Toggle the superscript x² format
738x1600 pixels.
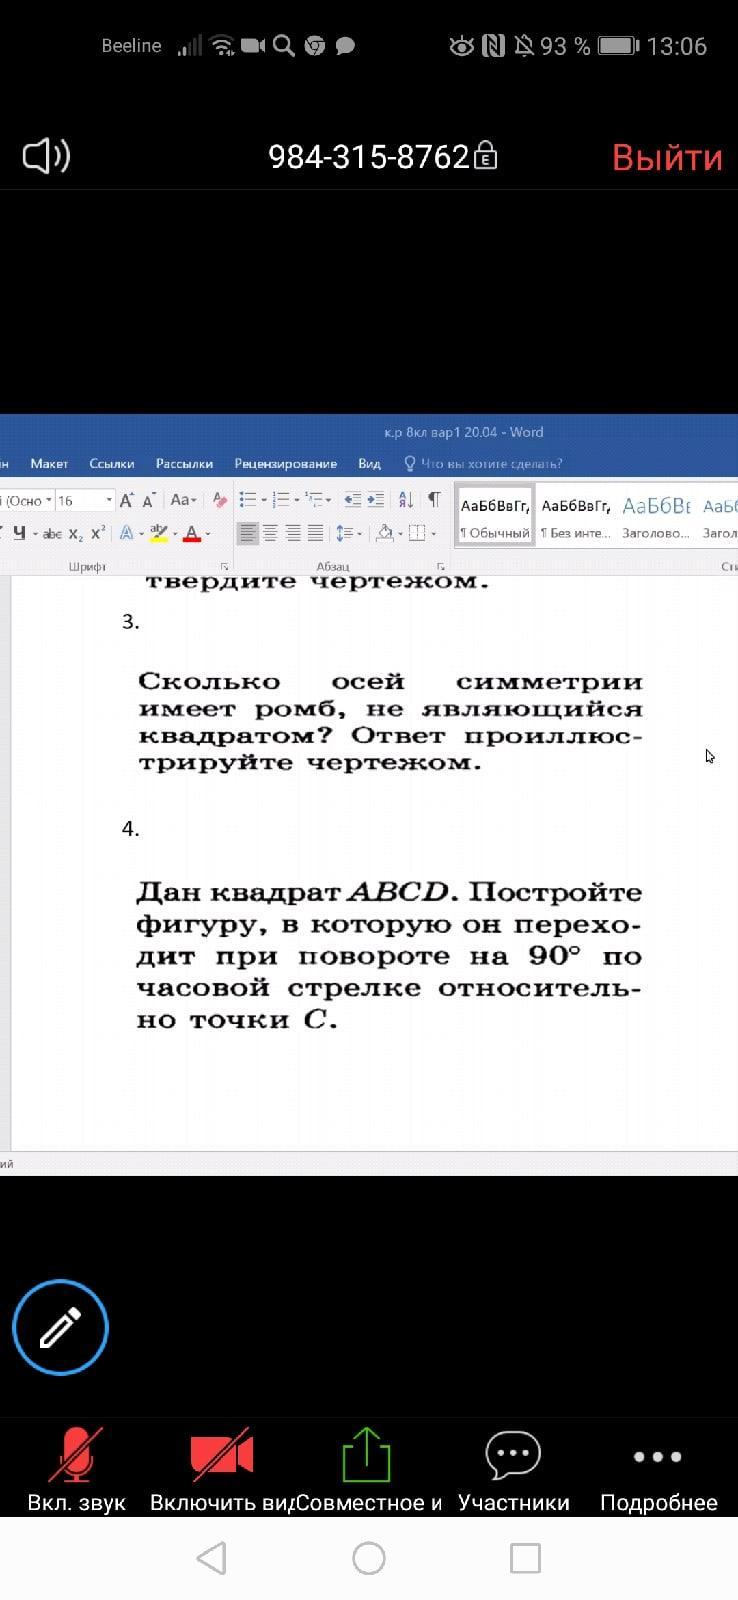click(97, 533)
